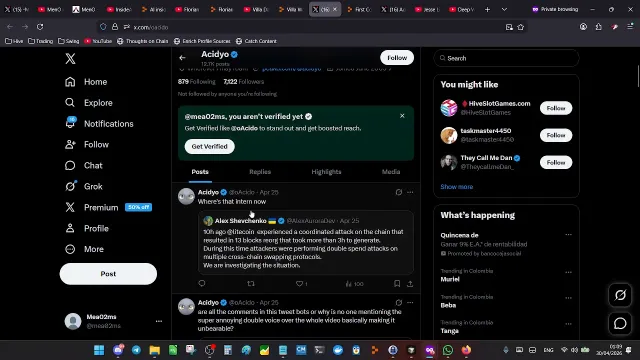The width and height of the screenshot is (640, 360).
Task: Open Beba trending topic
Action: coord(448,305)
